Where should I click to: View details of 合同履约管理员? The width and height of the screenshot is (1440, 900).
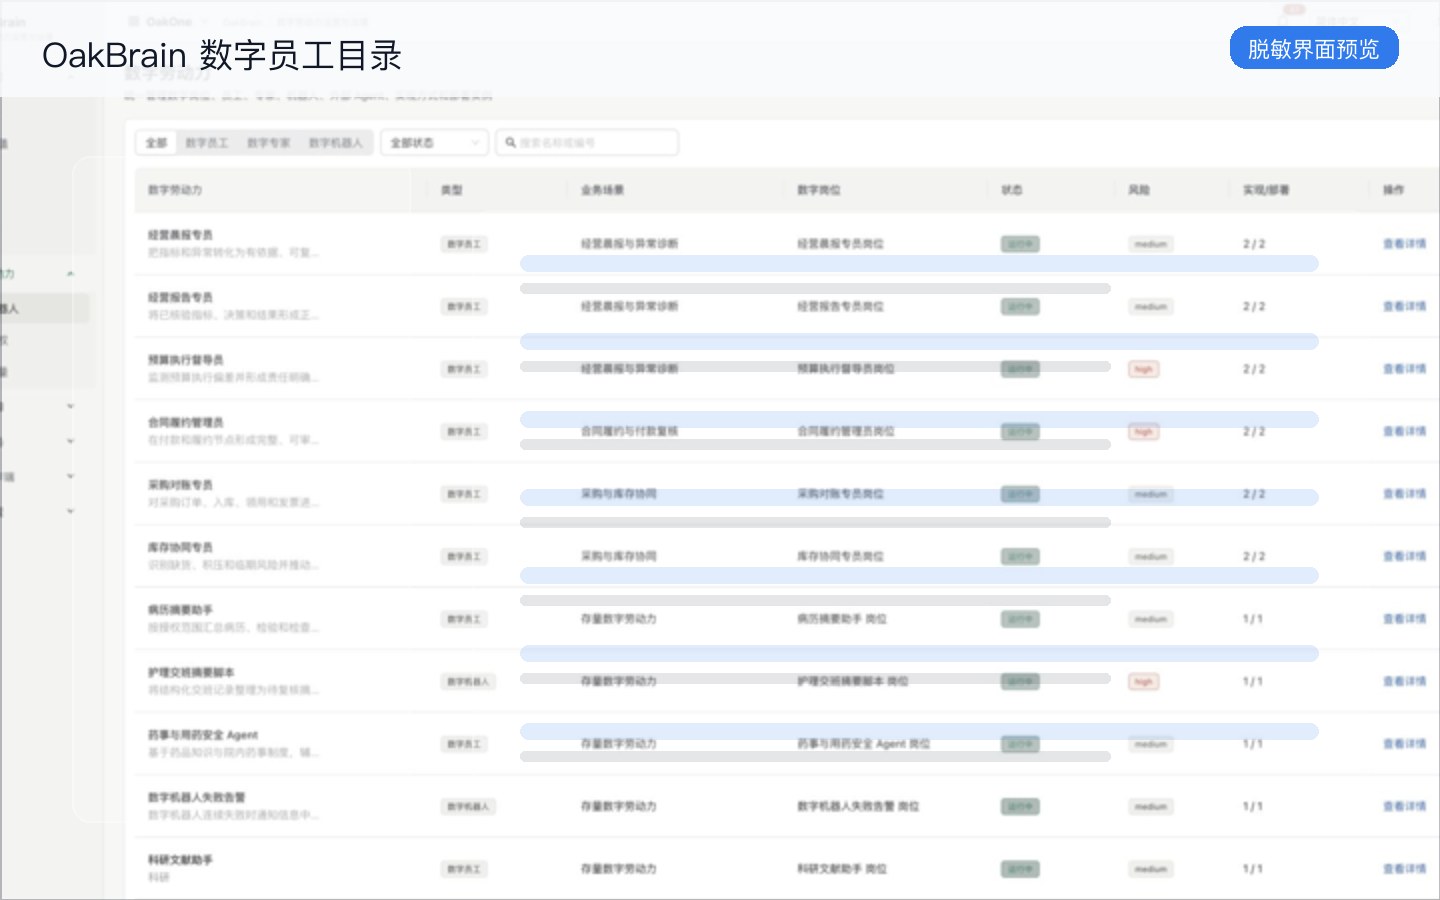coord(1405,432)
